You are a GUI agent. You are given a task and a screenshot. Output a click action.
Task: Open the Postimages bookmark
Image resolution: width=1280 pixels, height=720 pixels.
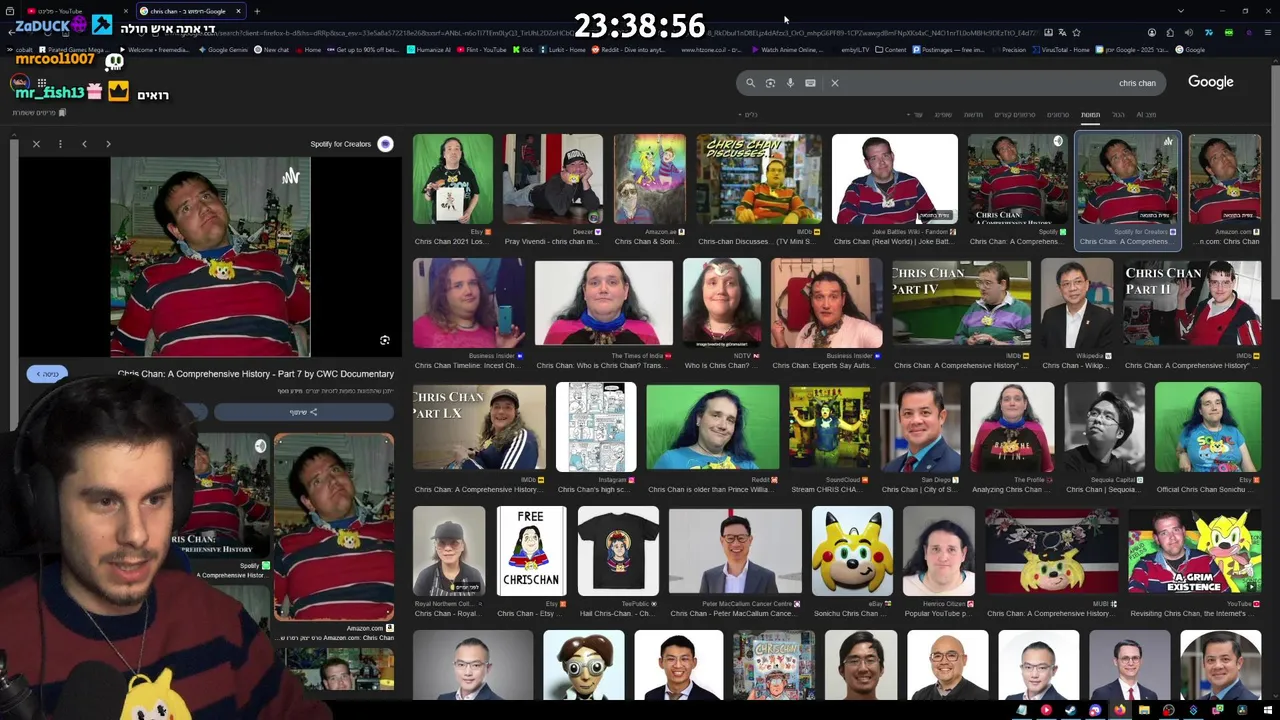pos(949,50)
